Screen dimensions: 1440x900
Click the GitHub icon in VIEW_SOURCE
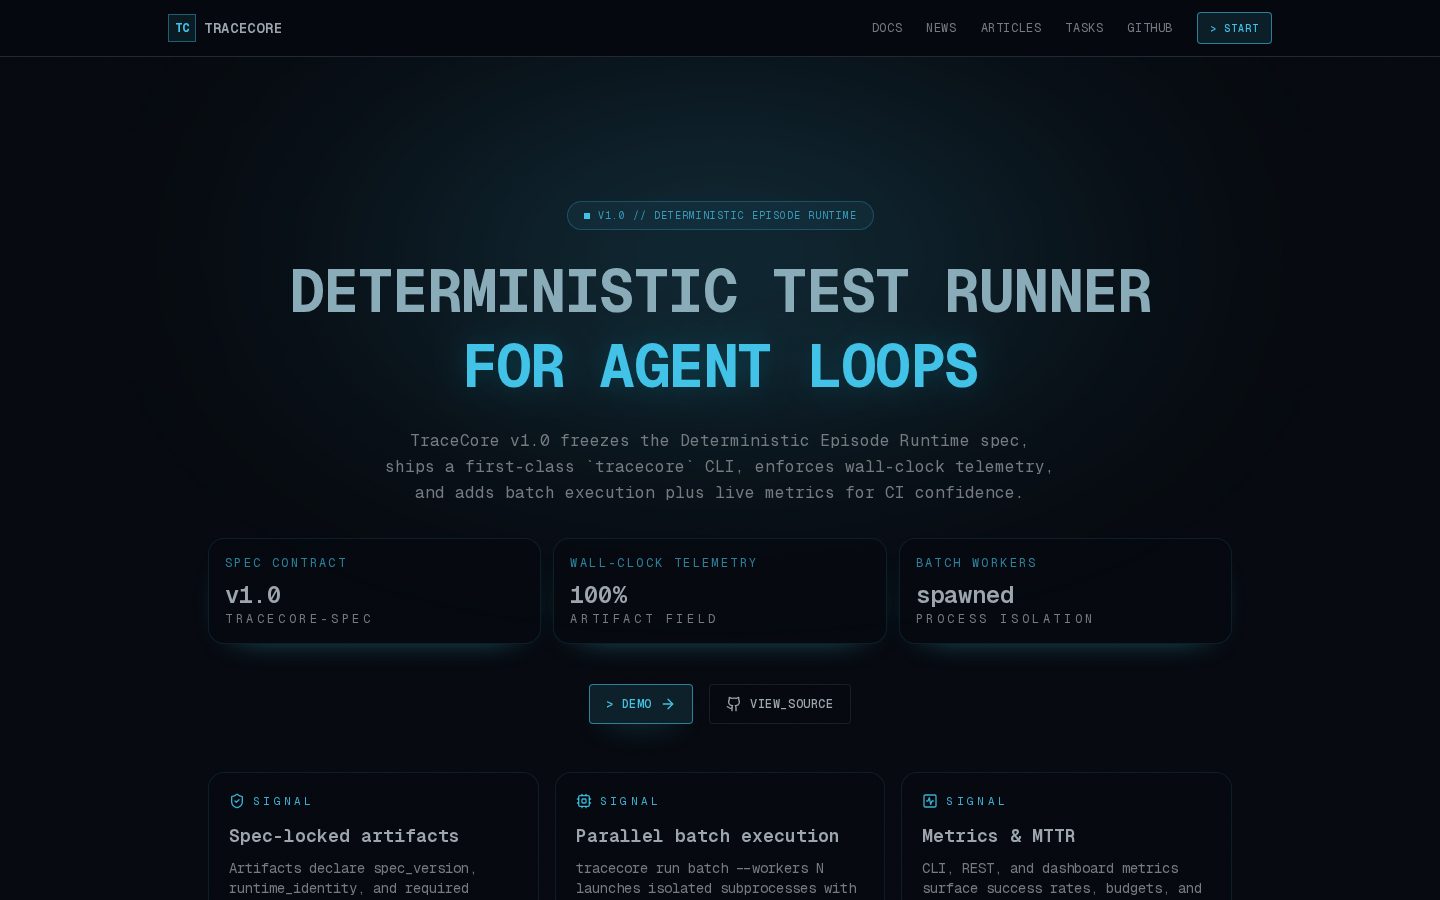[x=734, y=704]
